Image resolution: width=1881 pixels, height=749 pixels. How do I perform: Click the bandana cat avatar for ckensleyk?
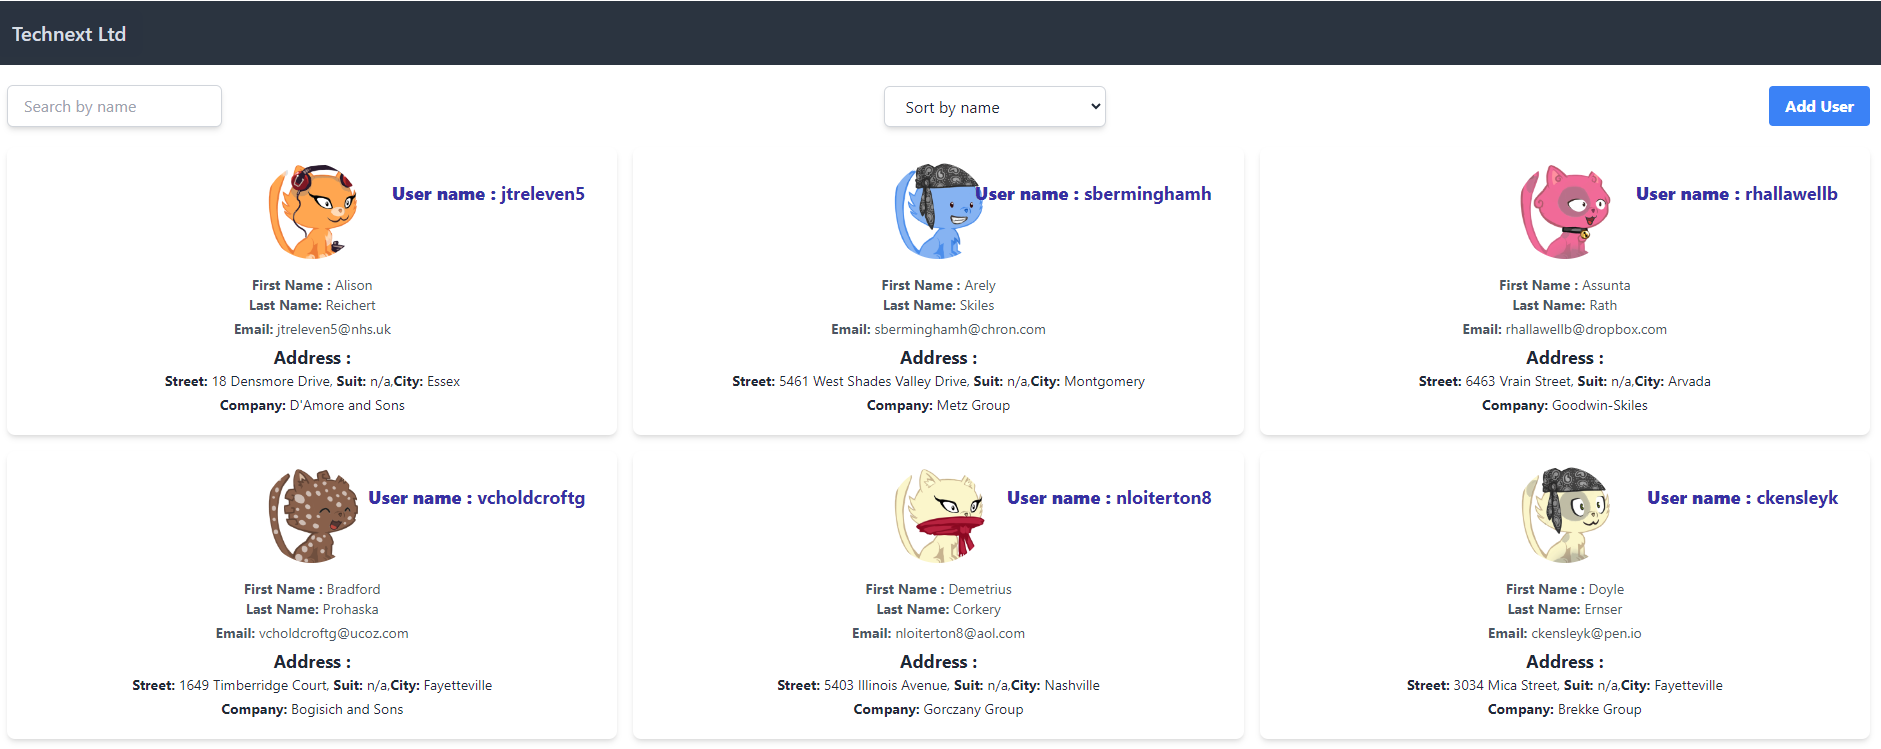tap(1565, 516)
